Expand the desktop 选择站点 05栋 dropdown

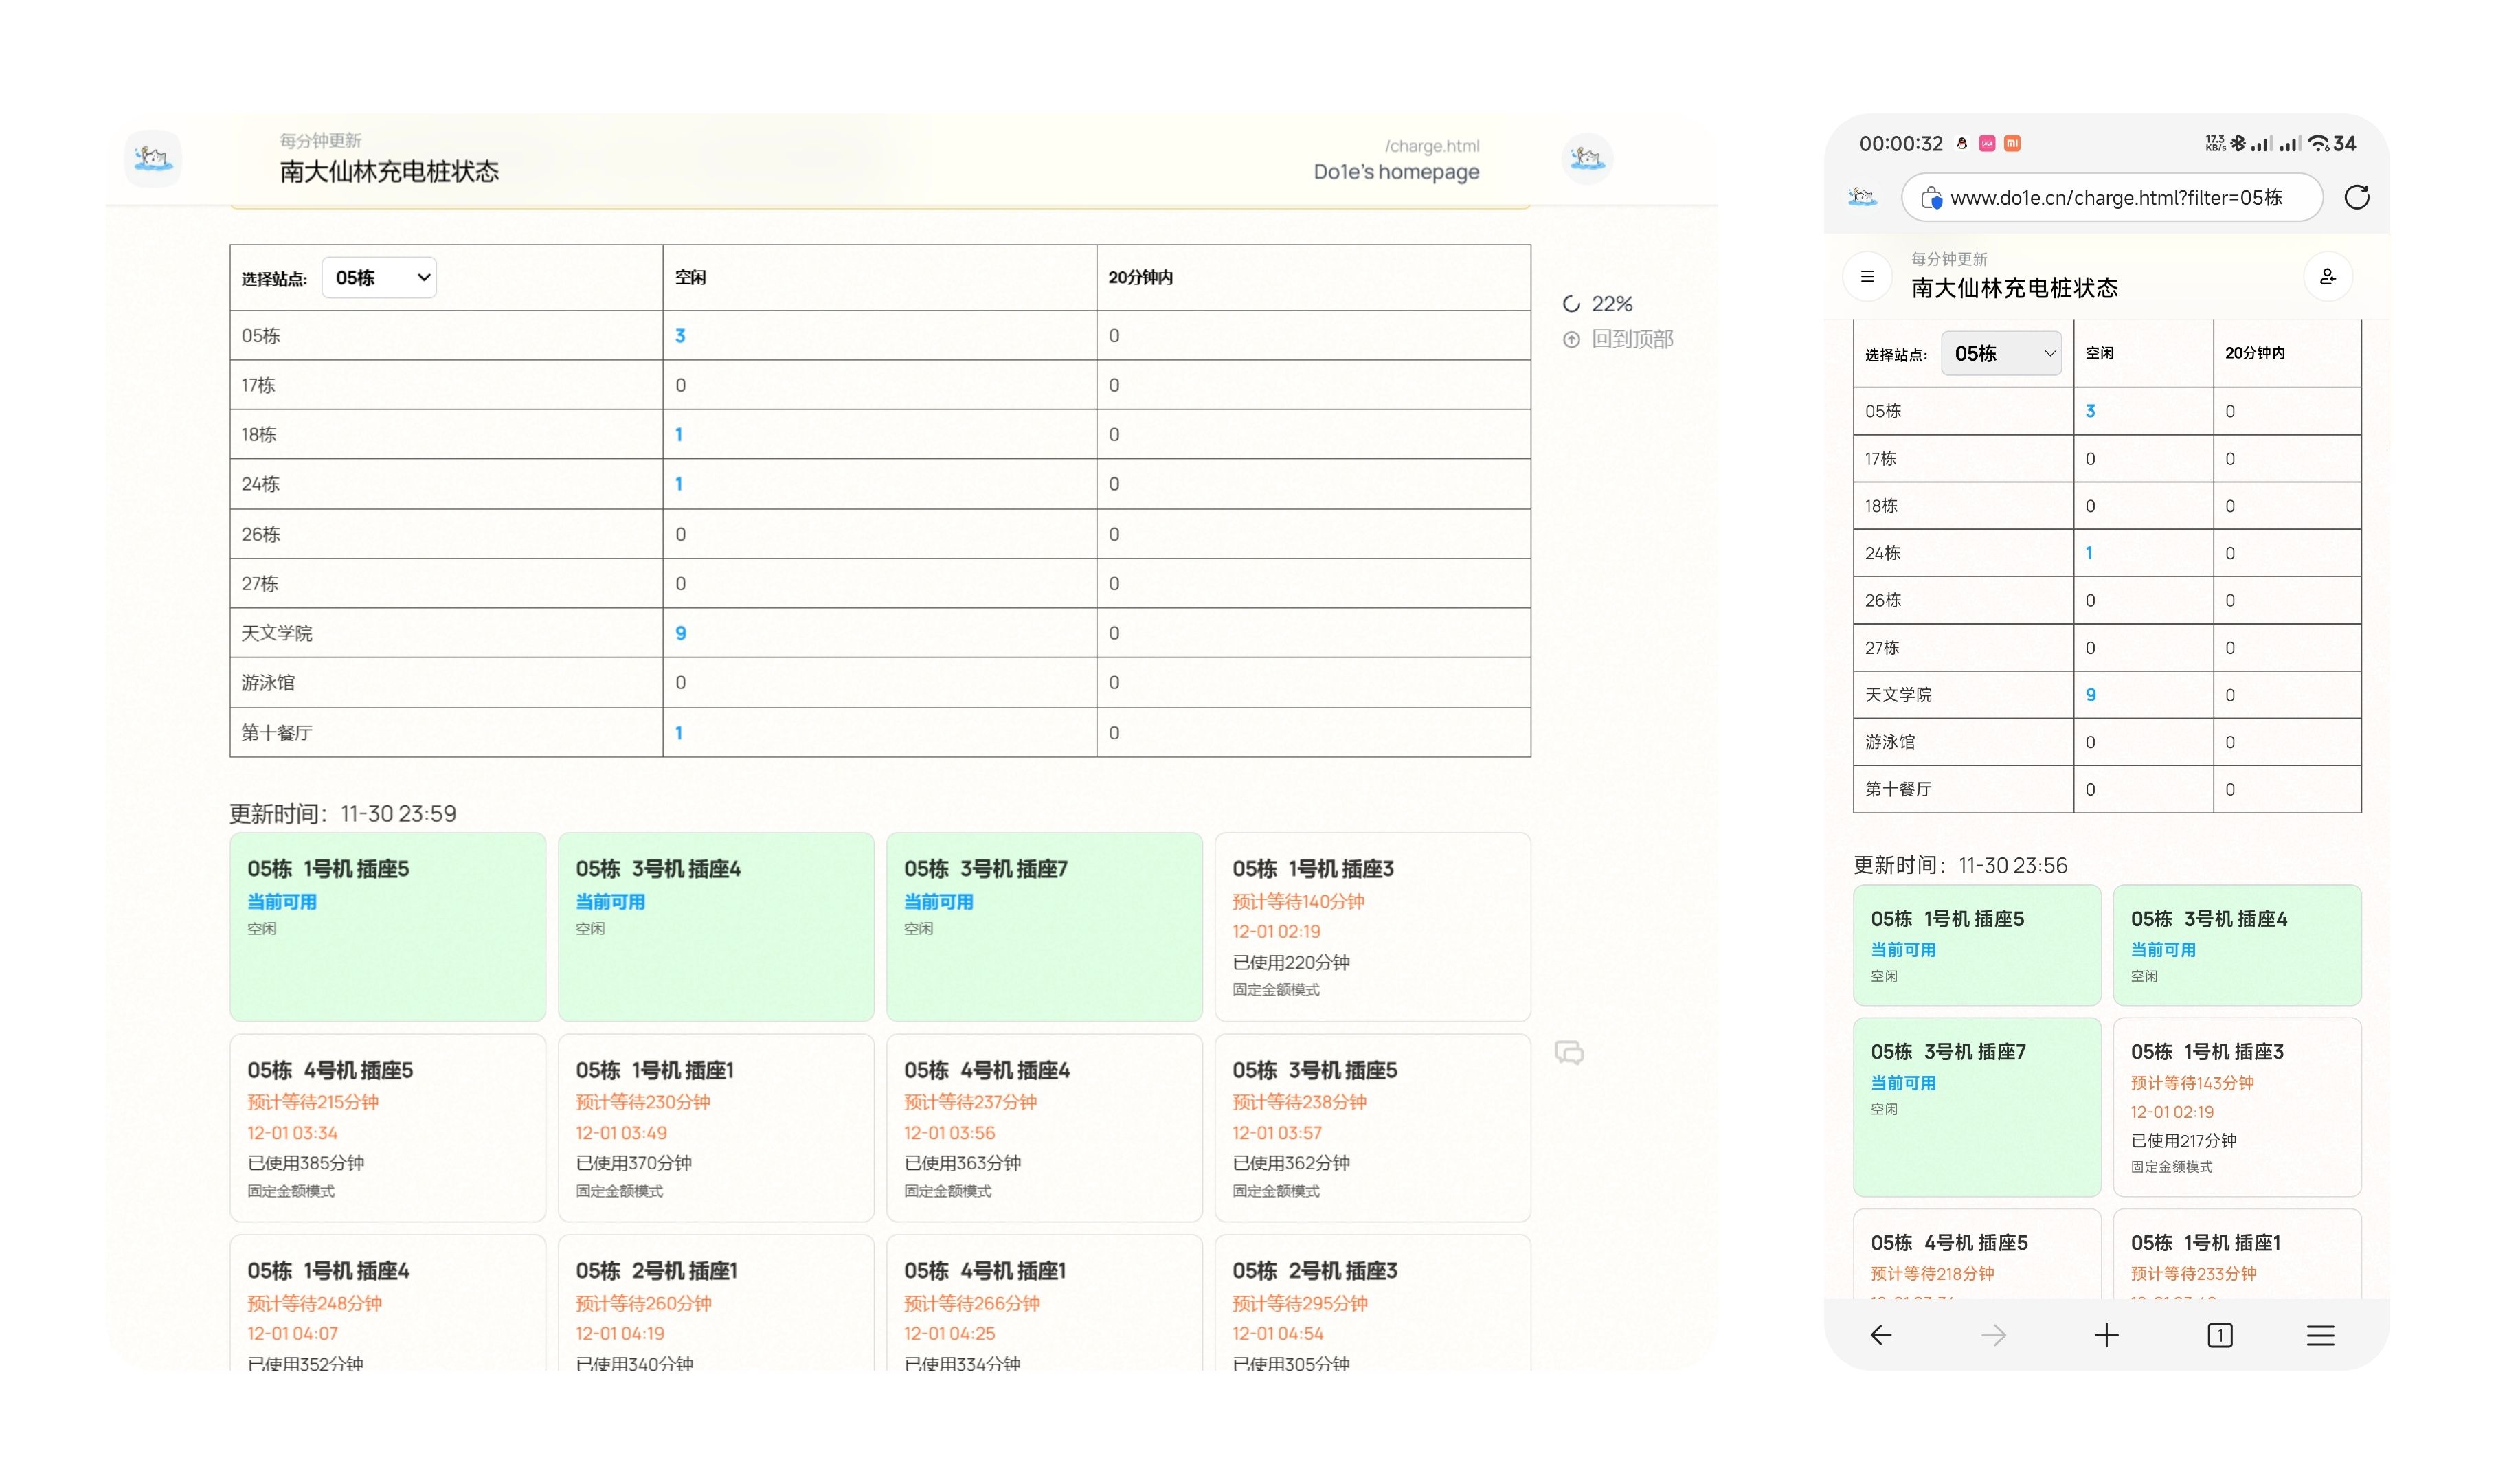click(379, 278)
